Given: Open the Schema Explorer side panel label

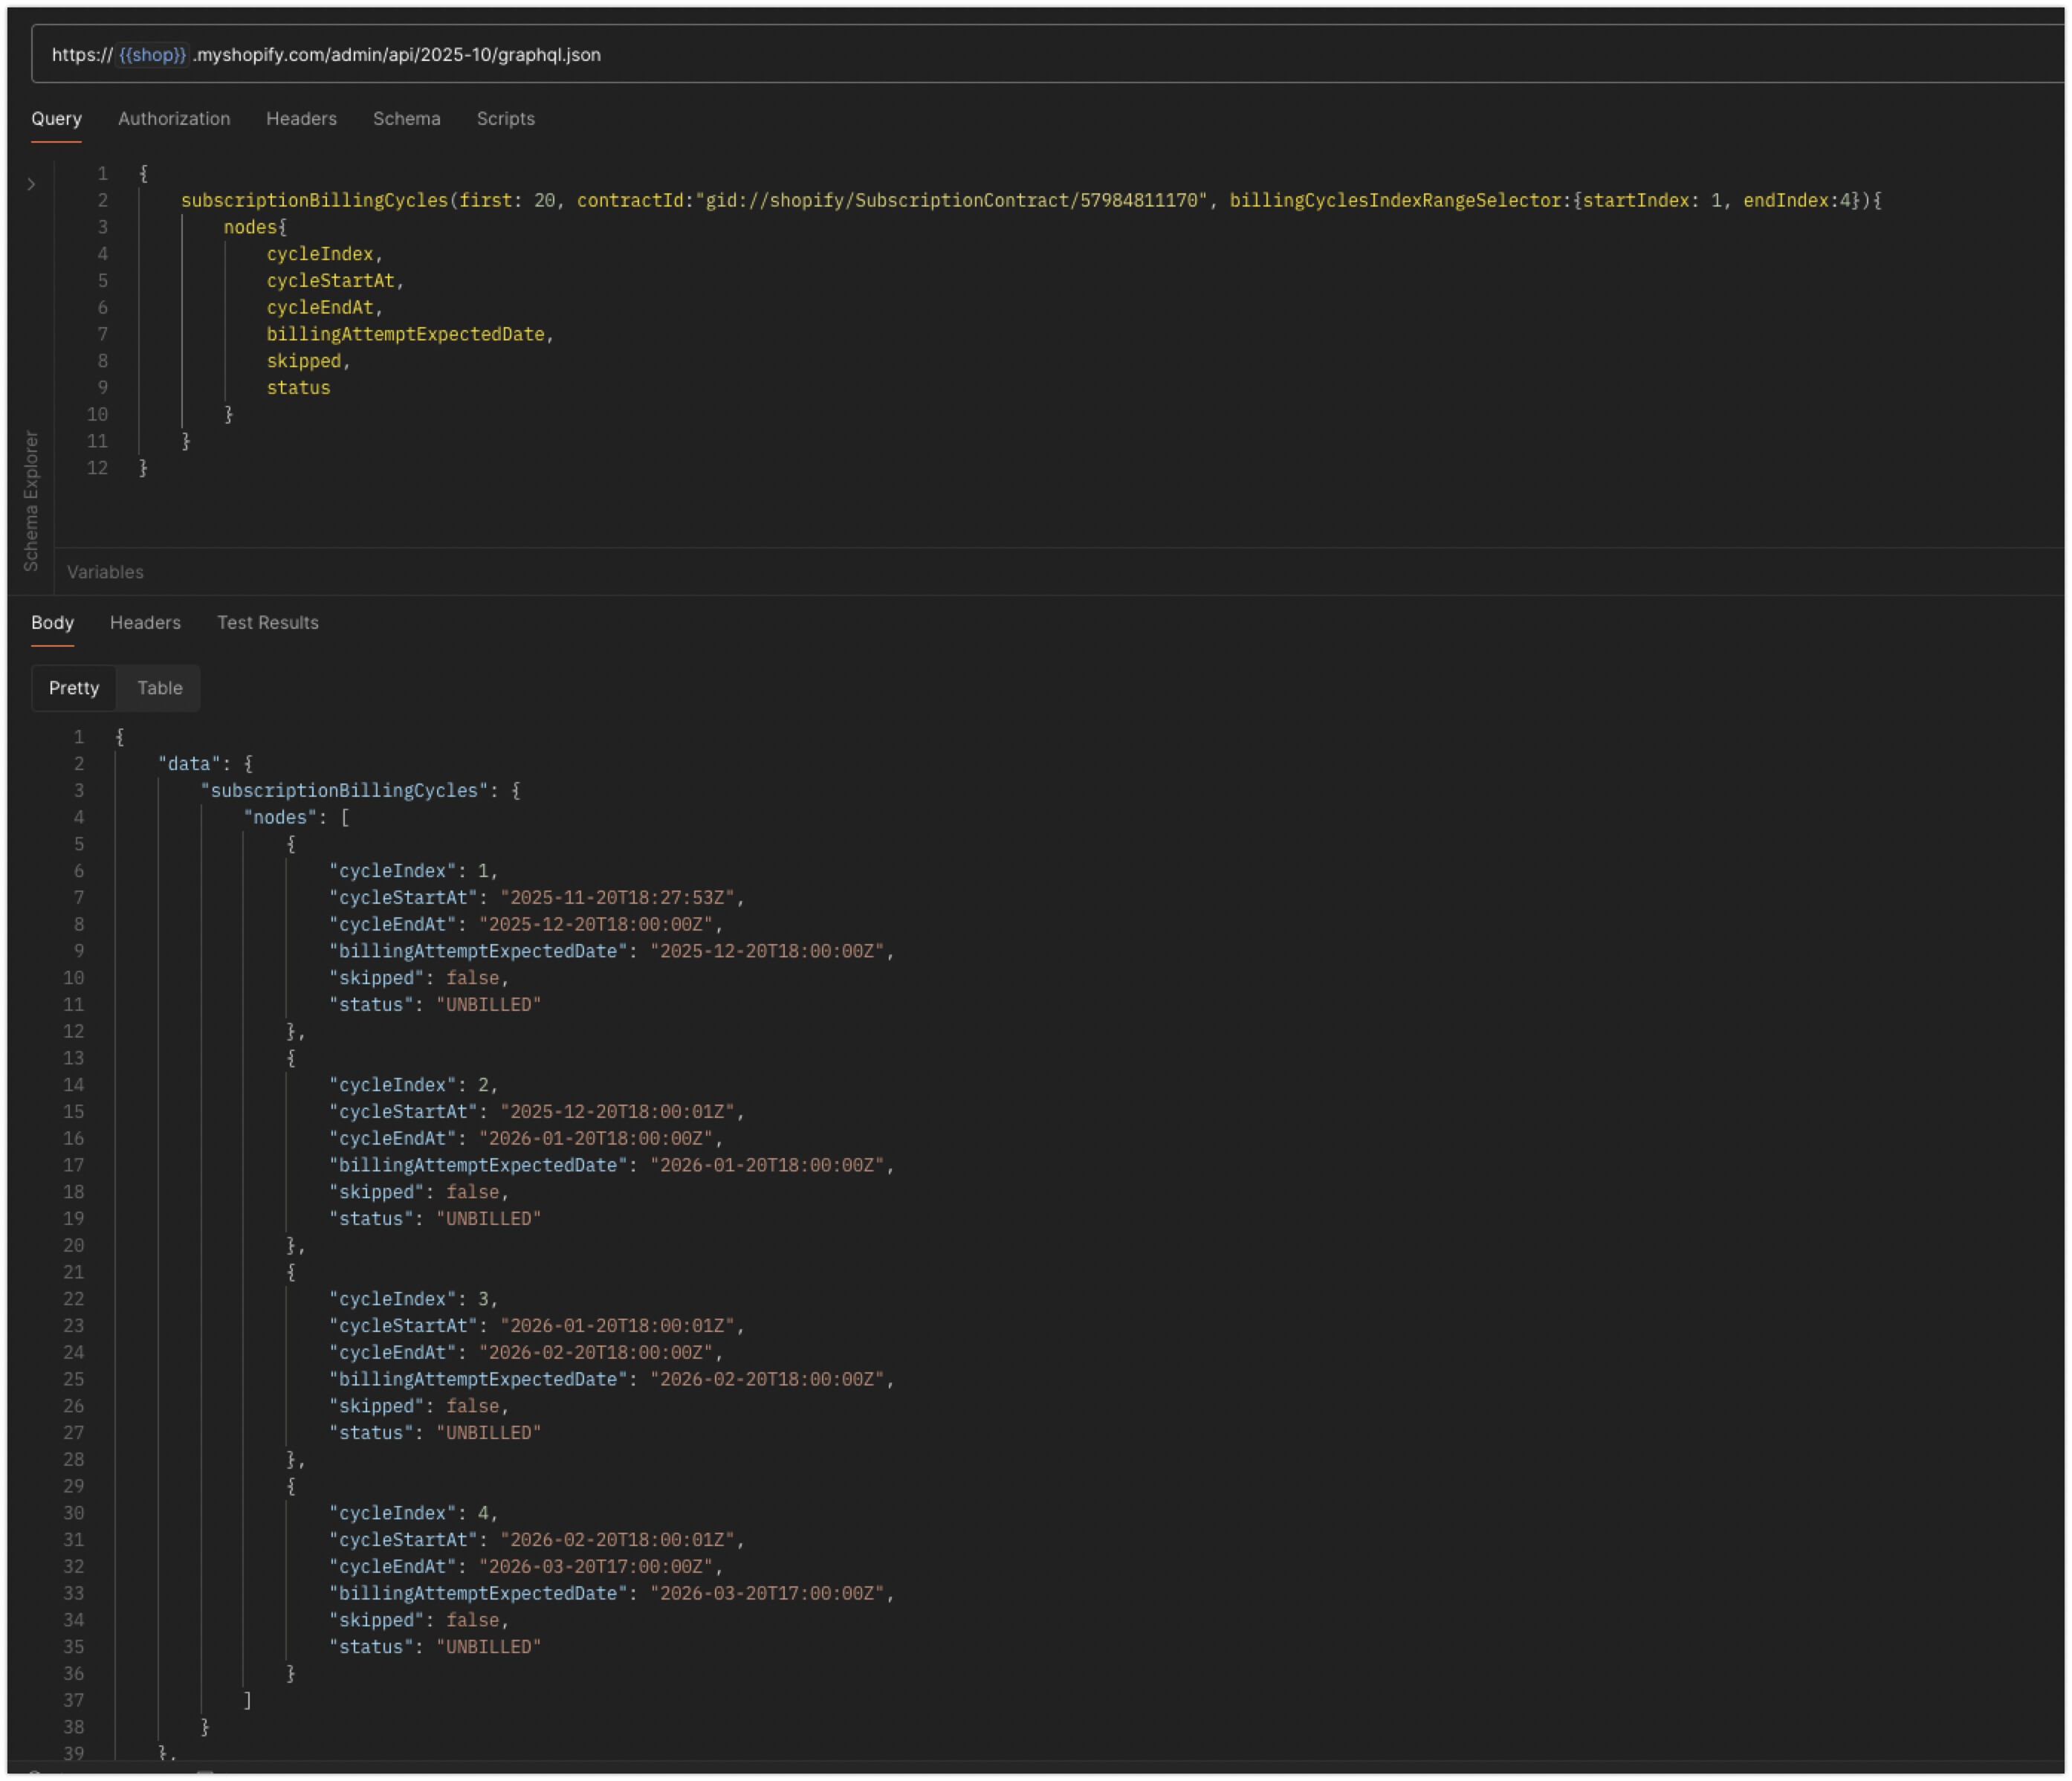Looking at the screenshot, I should tap(31, 500).
